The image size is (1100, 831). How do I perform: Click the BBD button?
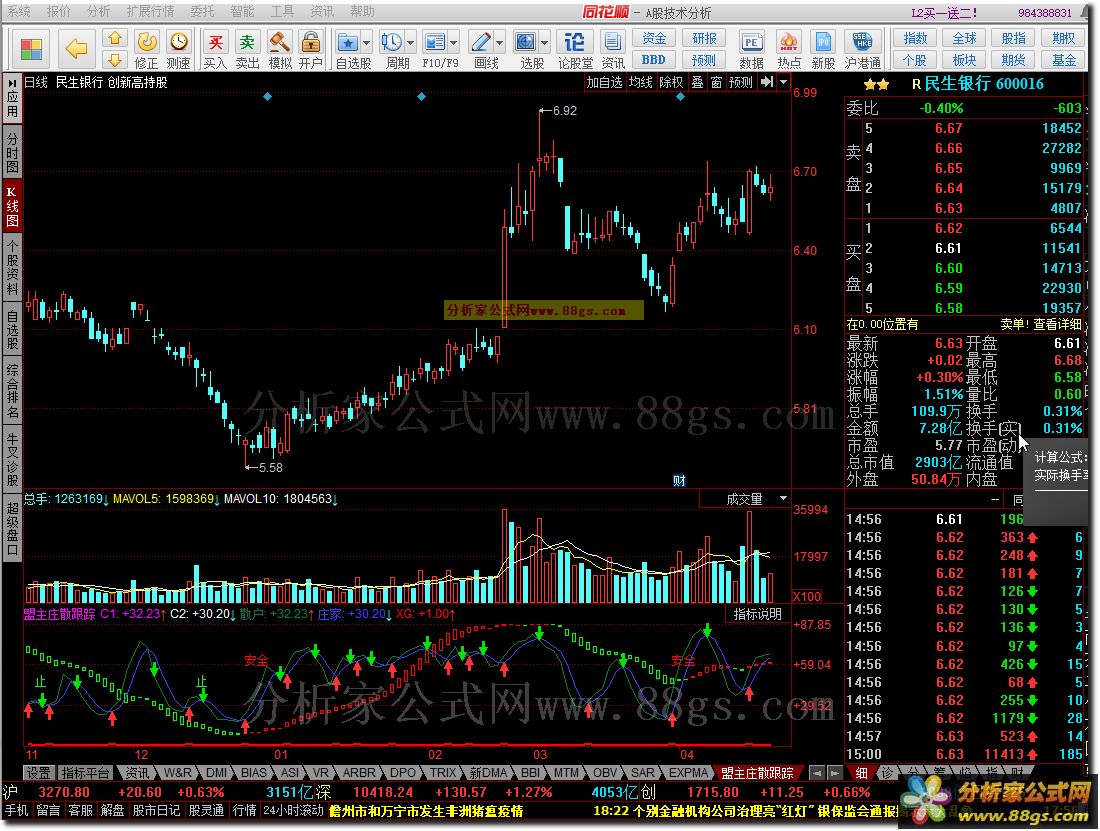click(x=654, y=60)
